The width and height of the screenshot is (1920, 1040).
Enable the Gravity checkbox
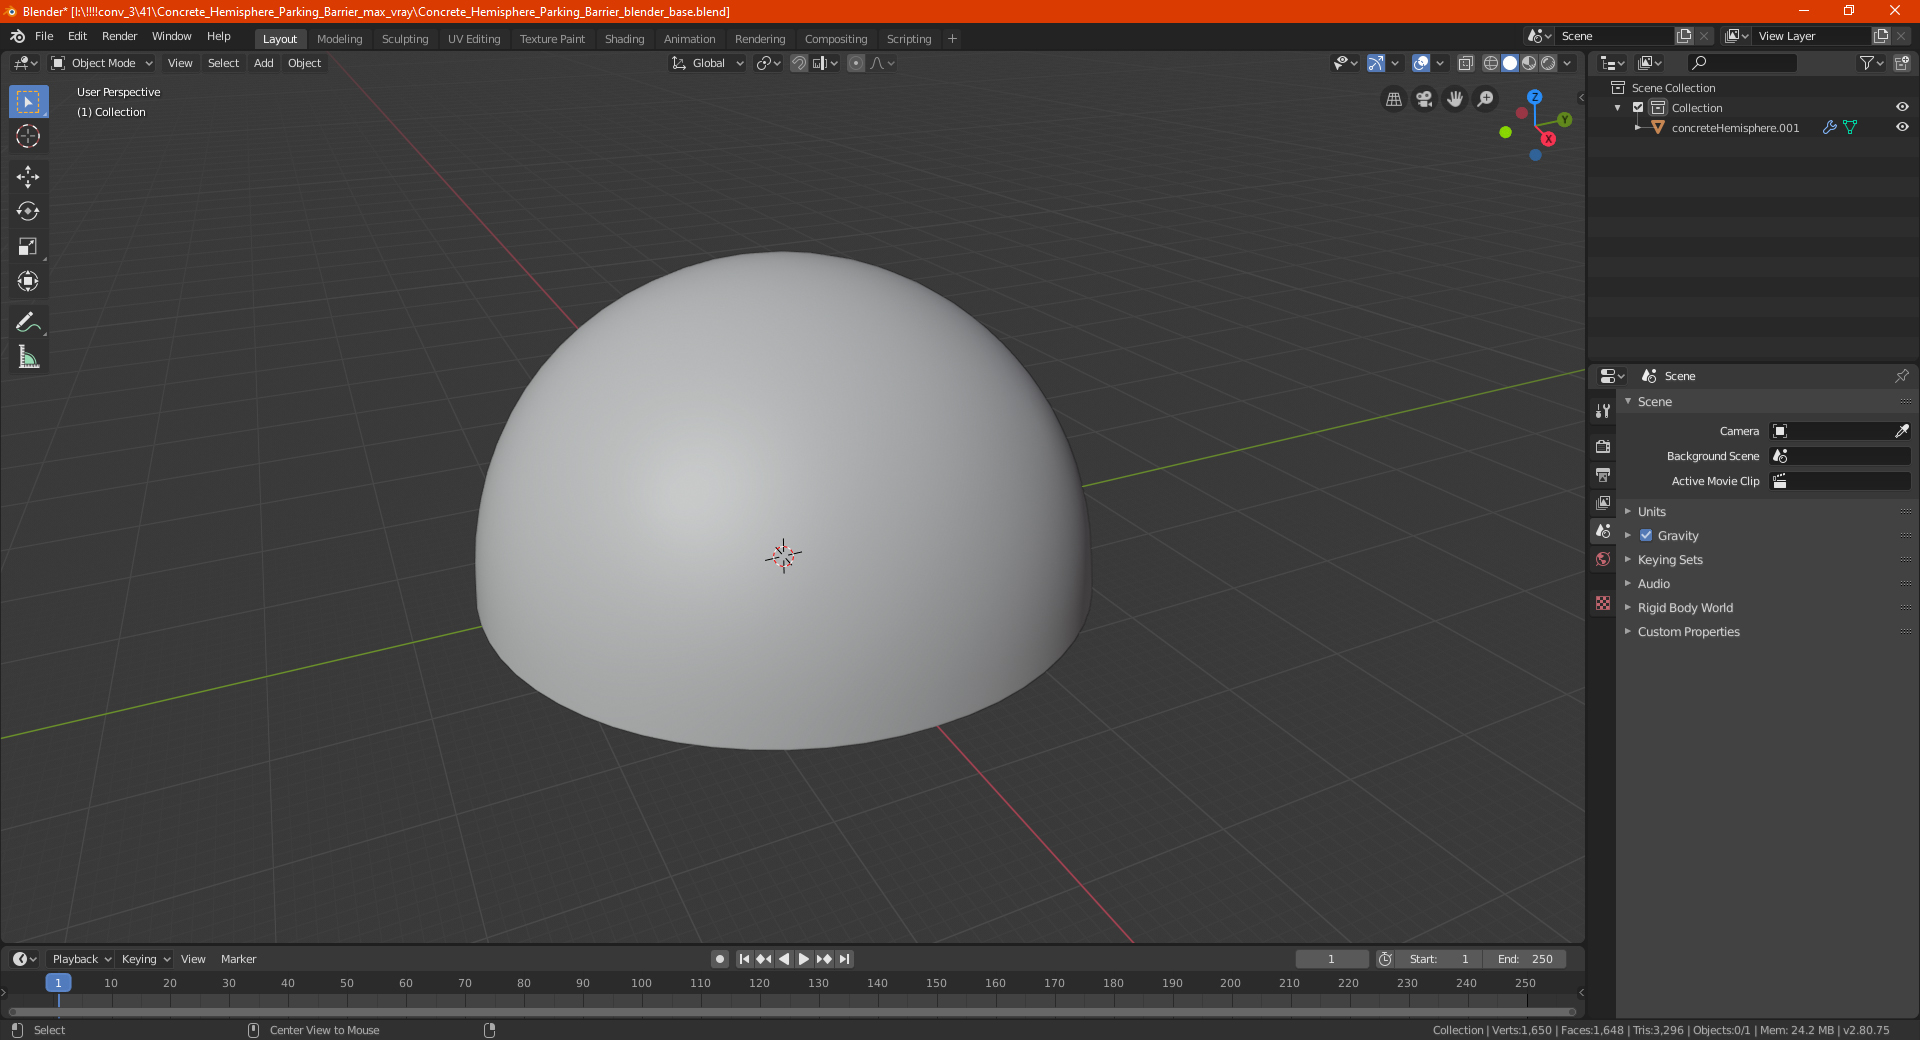(1646, 535)
